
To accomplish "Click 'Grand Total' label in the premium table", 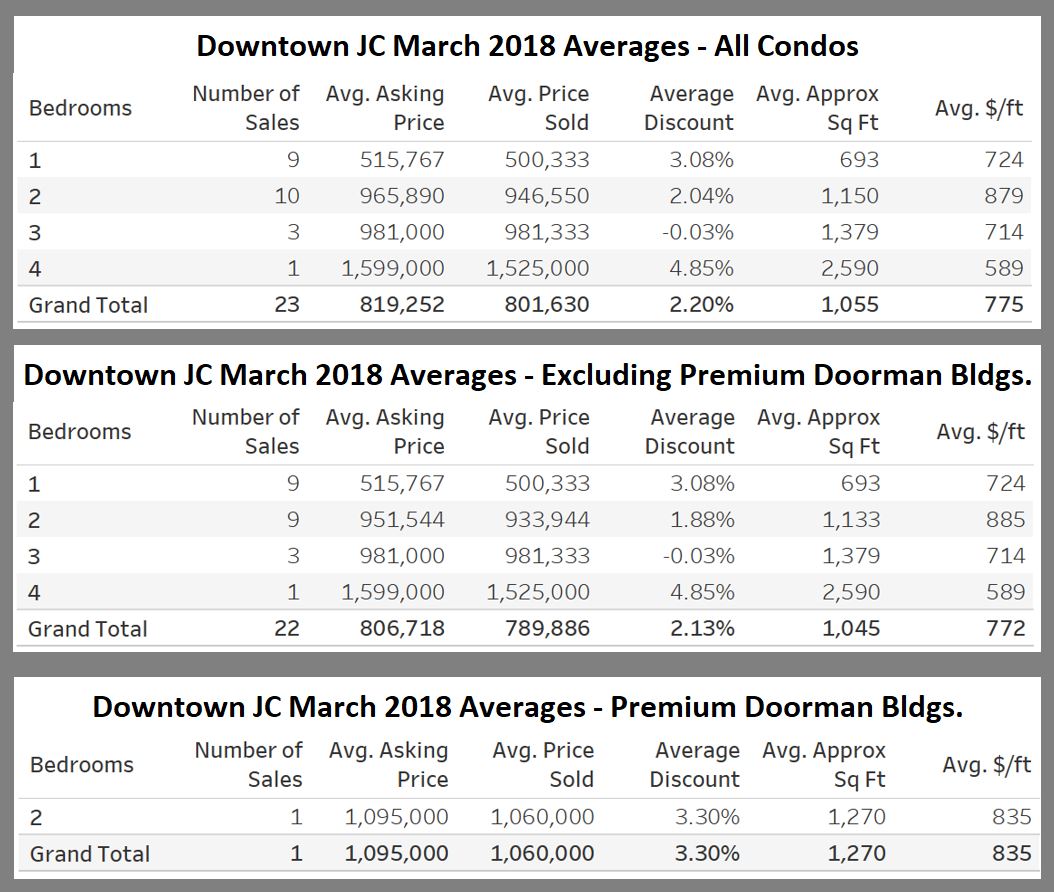I will (x=90, y=854).
